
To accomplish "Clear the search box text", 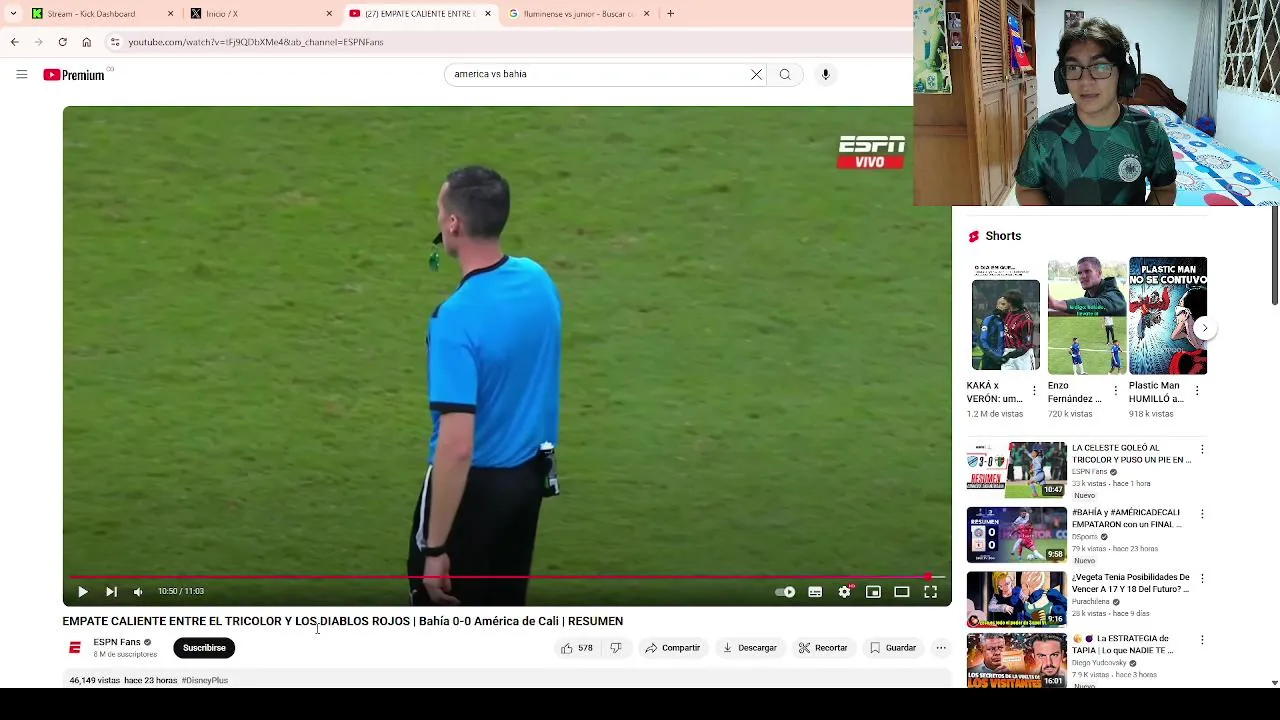I will click(756, 74).
